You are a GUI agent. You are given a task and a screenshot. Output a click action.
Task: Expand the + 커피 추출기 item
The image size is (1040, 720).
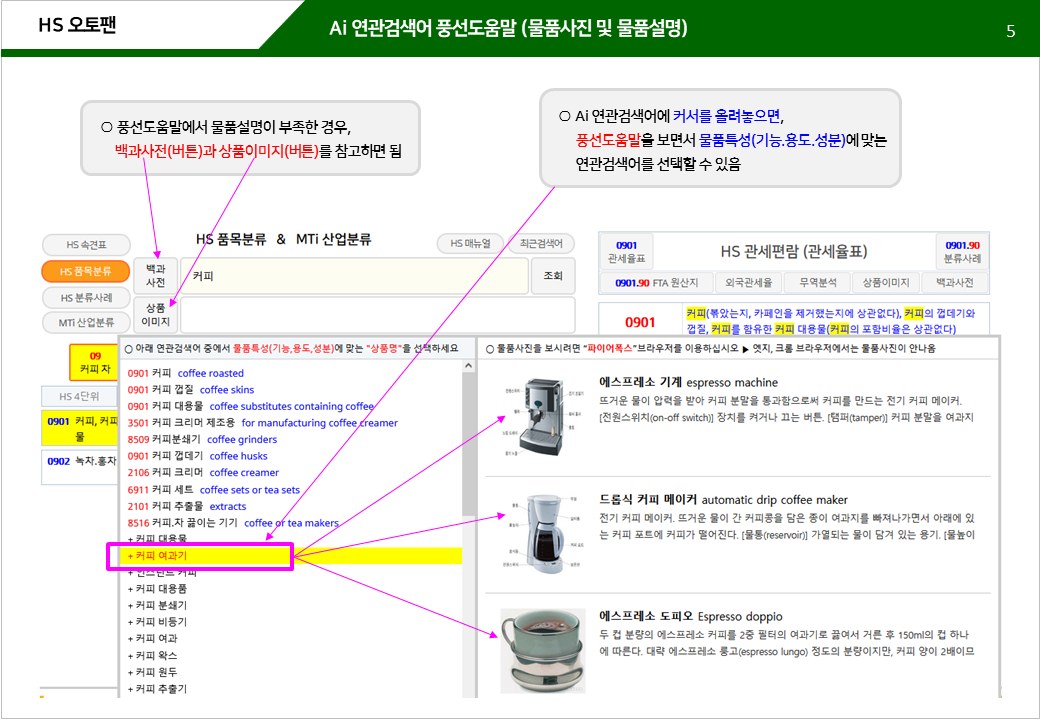[157, 689]
